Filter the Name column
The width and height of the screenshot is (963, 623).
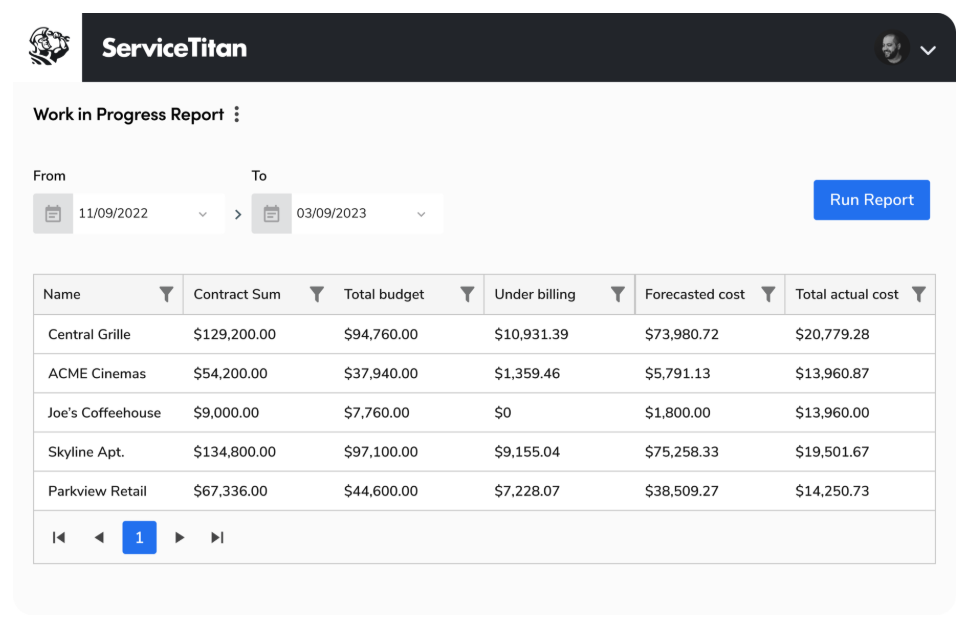click(x=166, y=294)
